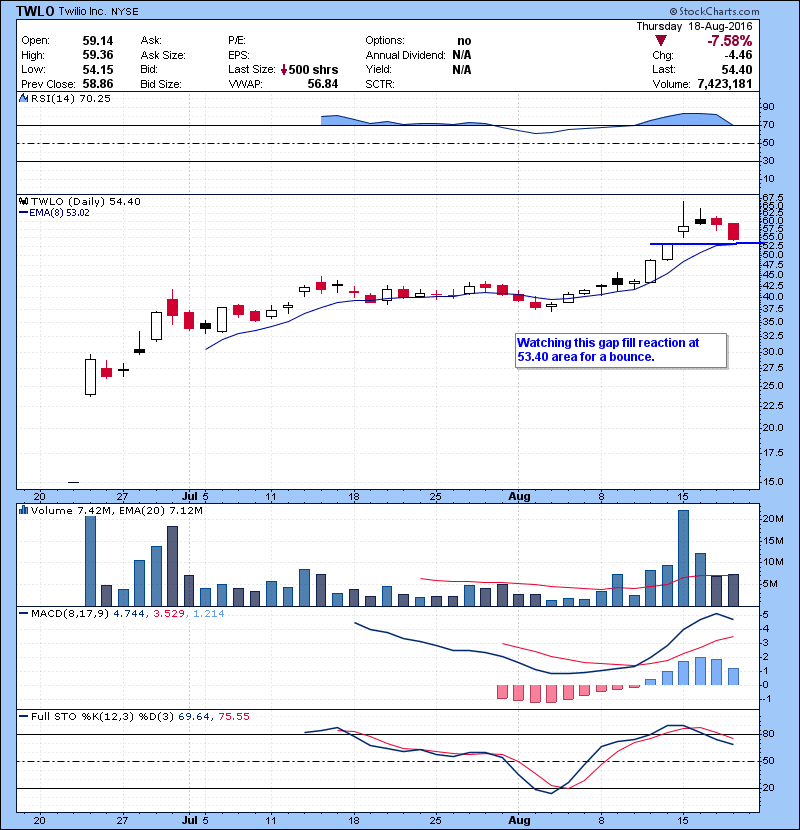The height and width of the screenshot is (830, 800).
Task: Click the stochastic %D value 75.55
Action: pos(234,716)
